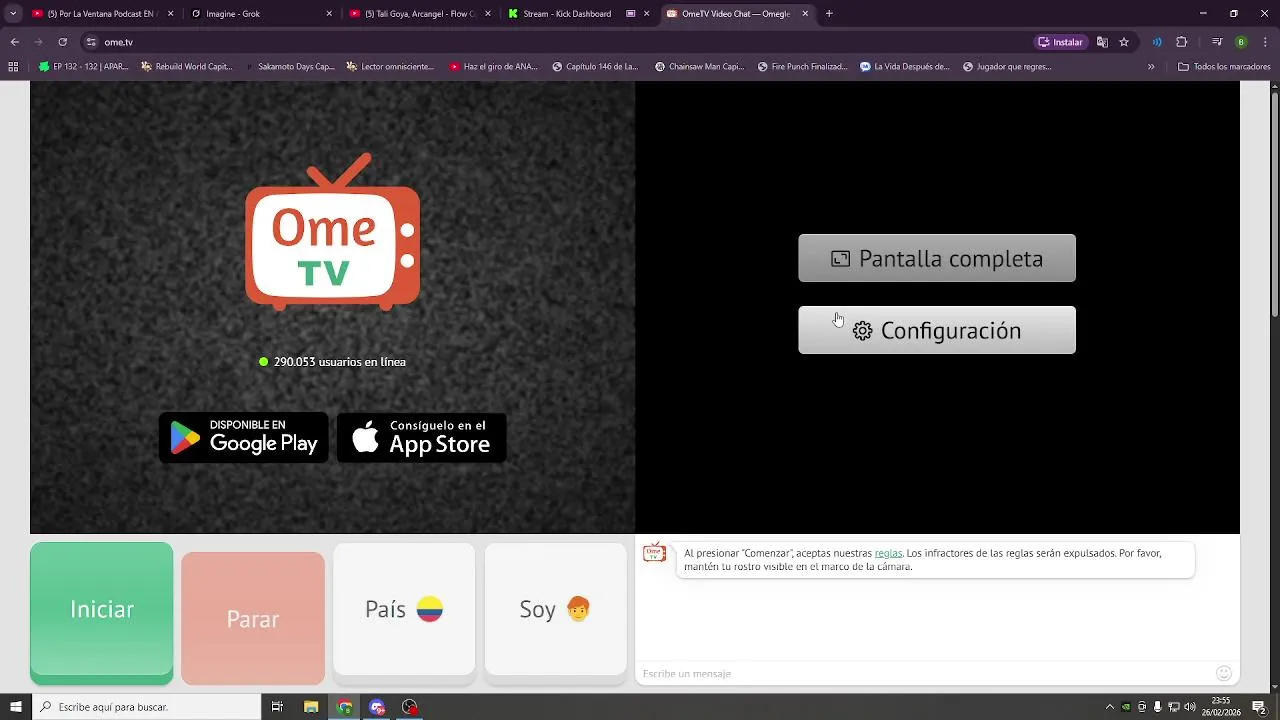Click the emoji smiley in message box
This screenshot has width=1280, height=720.
tap(1224, 673)
